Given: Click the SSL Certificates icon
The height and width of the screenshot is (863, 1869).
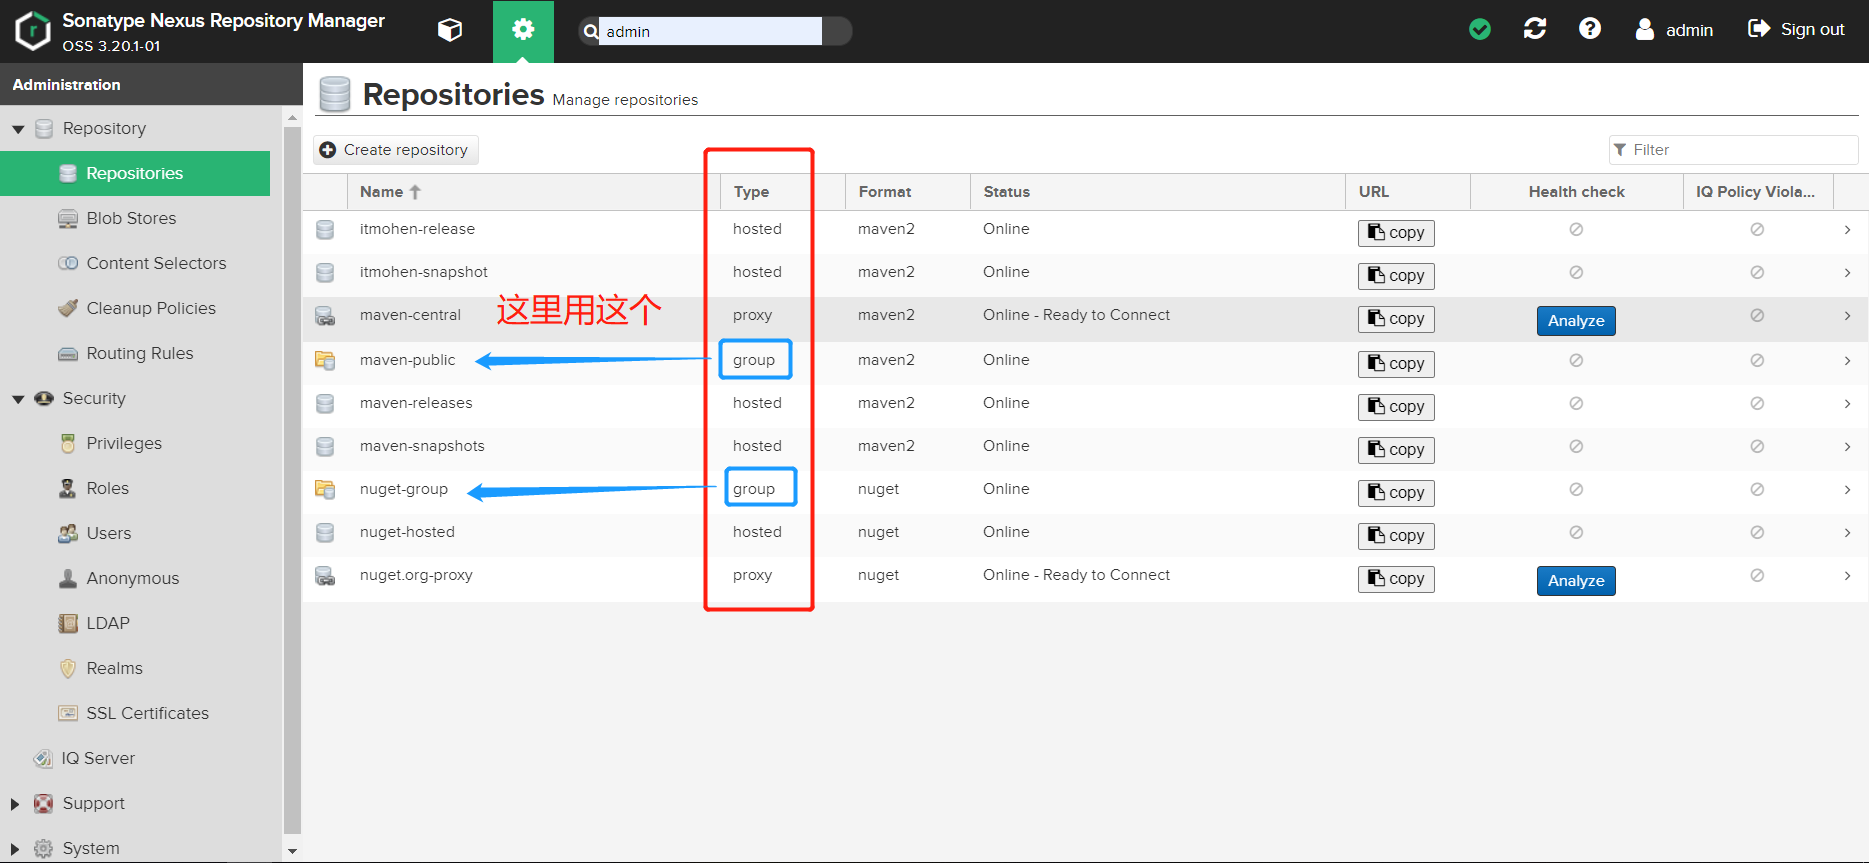Looking at the screenshot, I should click(68, 713).
